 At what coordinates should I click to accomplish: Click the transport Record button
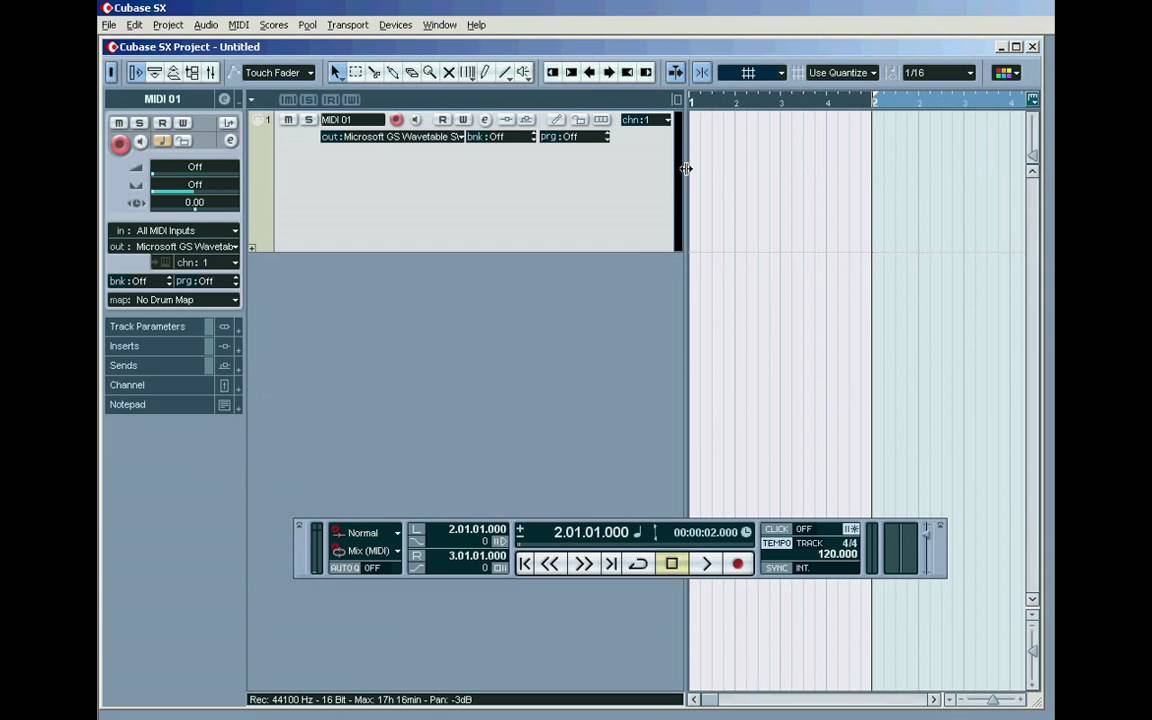pyautogui.click(x=738, y=564)
